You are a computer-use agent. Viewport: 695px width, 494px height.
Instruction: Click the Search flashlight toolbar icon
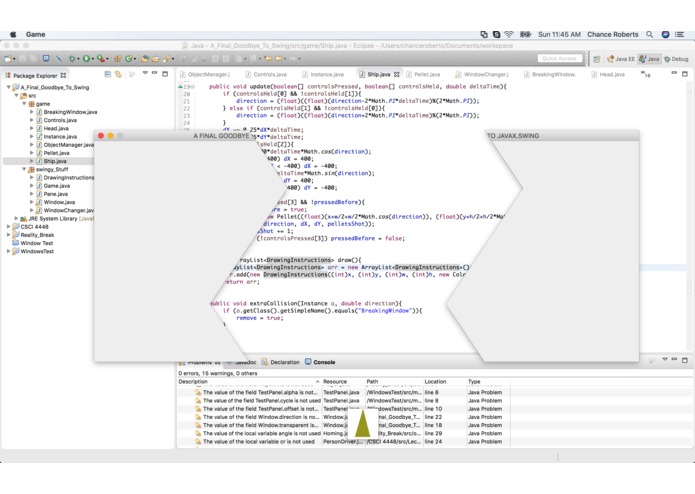coord(167,58)
